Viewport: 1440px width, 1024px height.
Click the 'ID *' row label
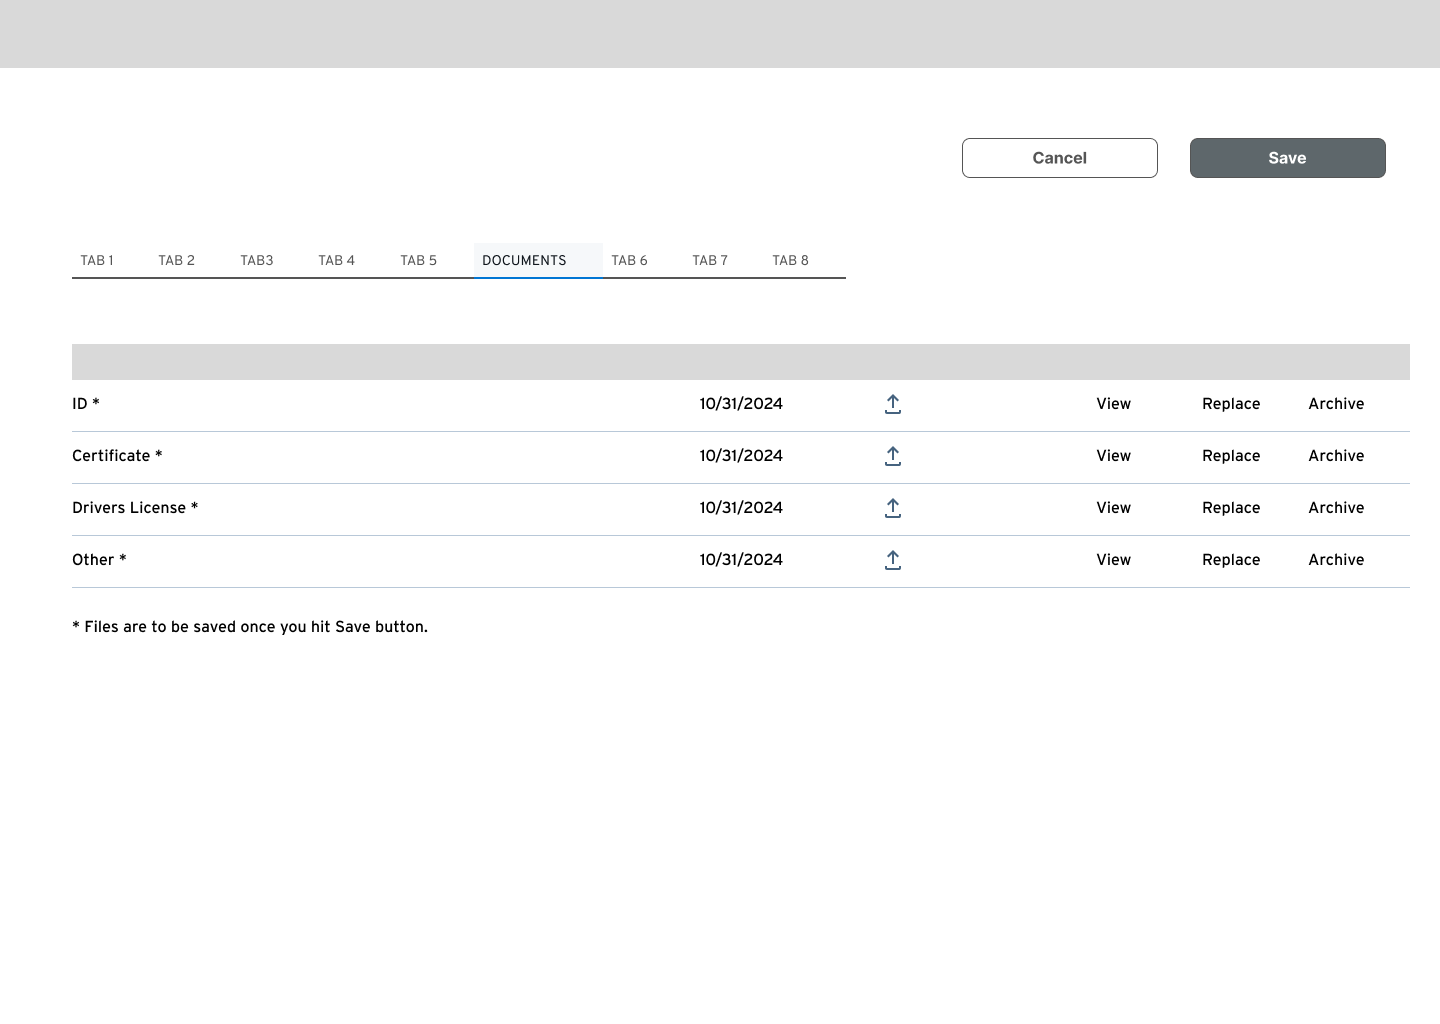tap(86, 404)
